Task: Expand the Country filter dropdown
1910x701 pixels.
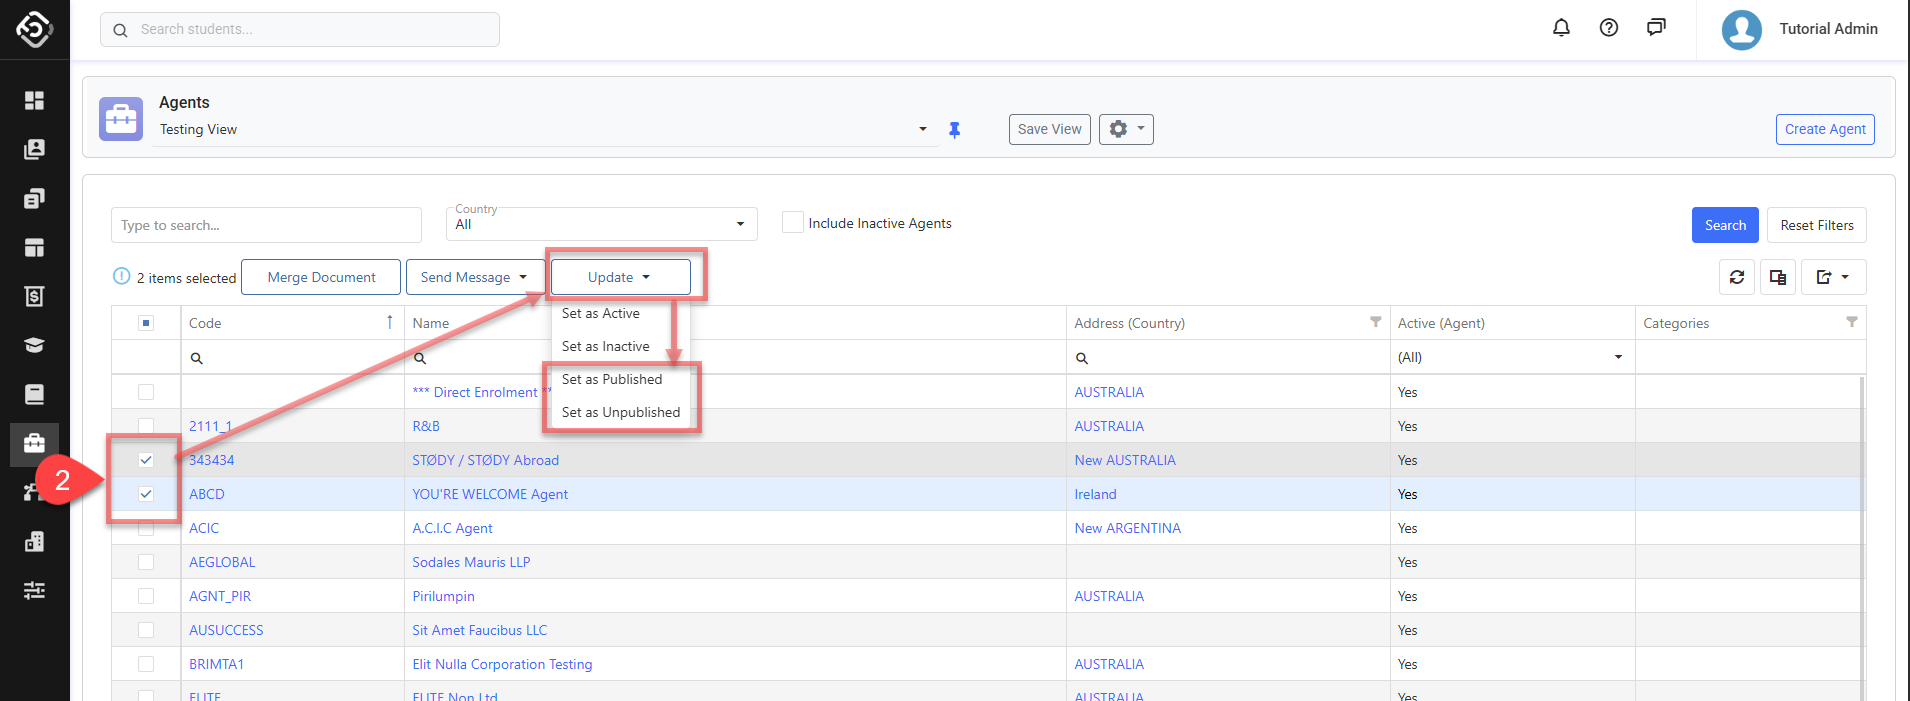Action: click(601, 224)
